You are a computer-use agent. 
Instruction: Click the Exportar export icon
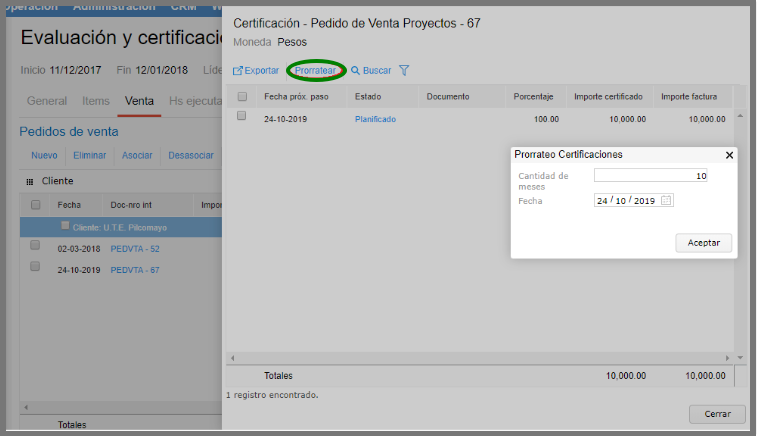(x=237, y=70)
